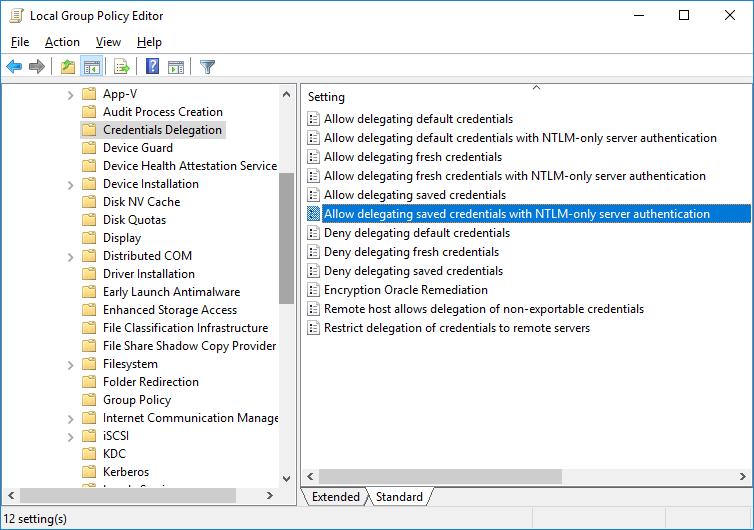The width and height of the screenshot is (754, 530).
Task: Click tree pane horizontal scroll right arrow
Action: tap(270, 495)
